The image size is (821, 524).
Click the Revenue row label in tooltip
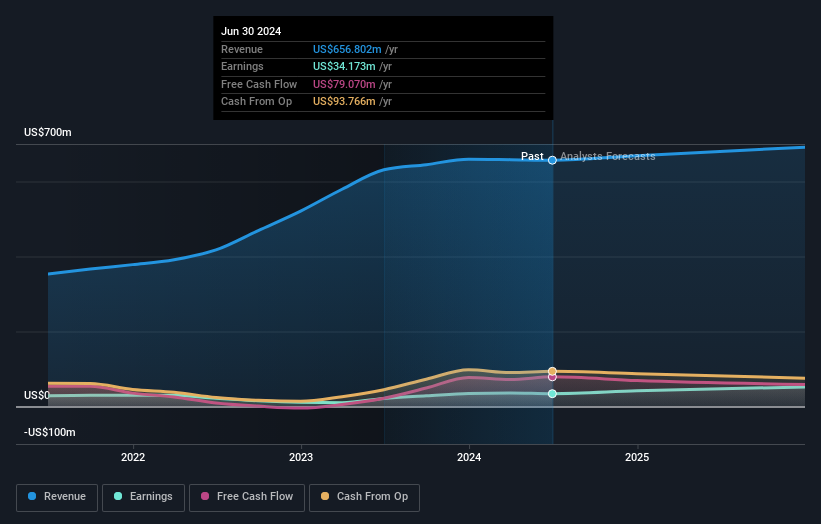[x=242, y=49]
